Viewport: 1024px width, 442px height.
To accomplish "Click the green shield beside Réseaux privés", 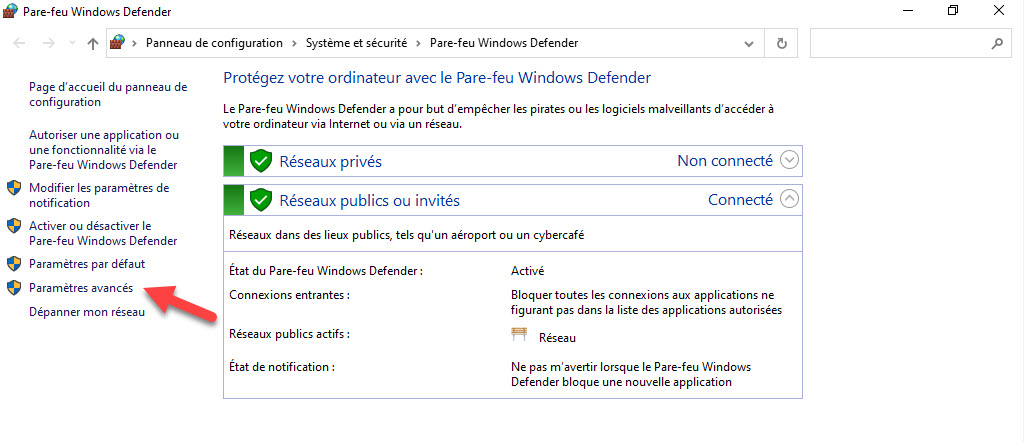I will 261,161.
